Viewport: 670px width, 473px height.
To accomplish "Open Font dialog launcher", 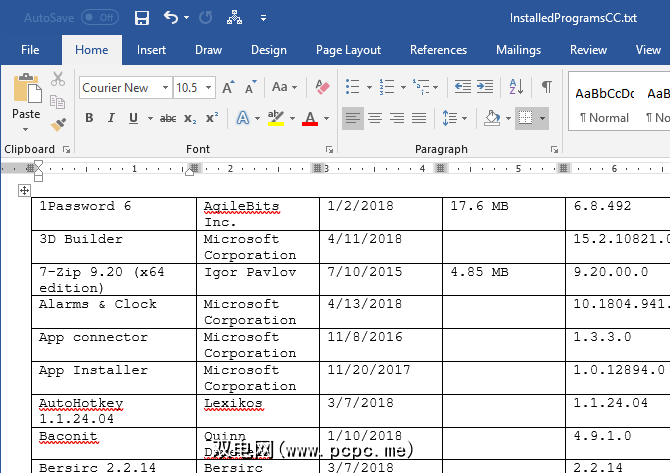I will point(329,149).
